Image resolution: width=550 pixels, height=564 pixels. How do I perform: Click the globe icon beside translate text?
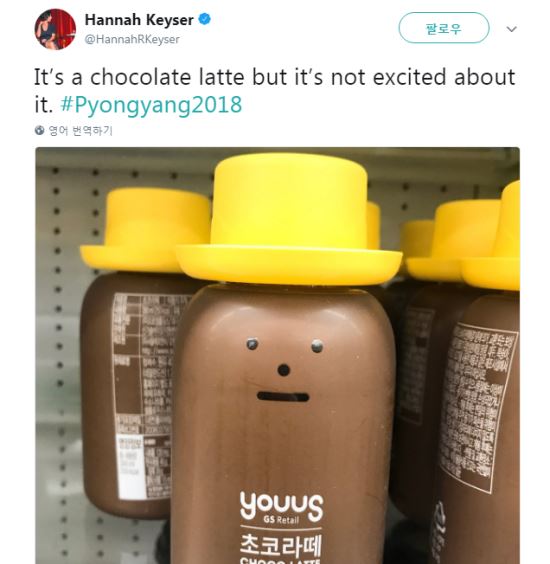tap(40, 130)
